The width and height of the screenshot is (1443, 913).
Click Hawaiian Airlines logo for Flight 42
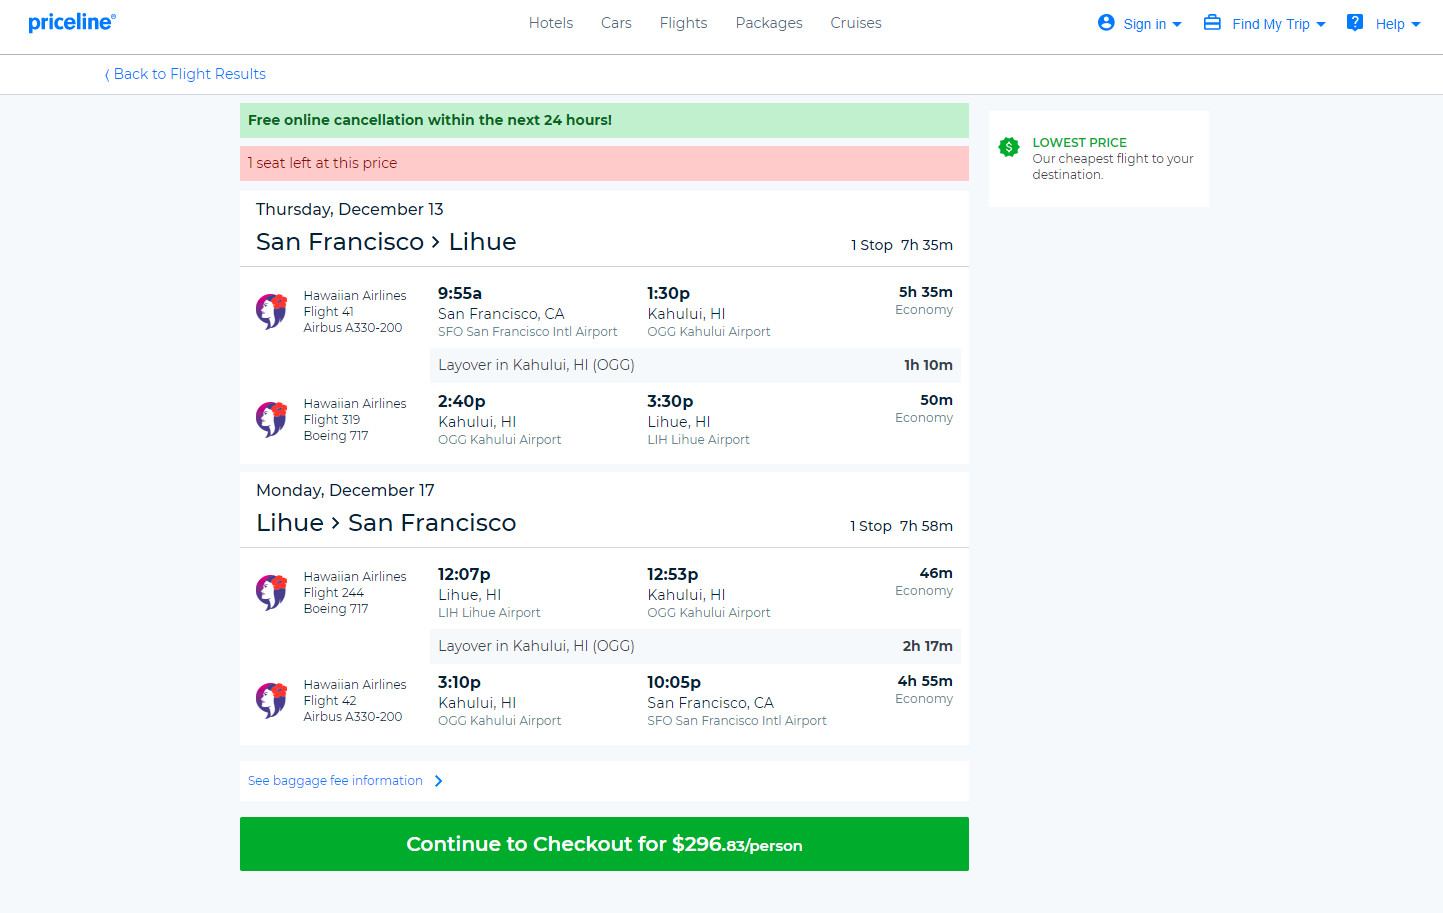coord(271,700)
